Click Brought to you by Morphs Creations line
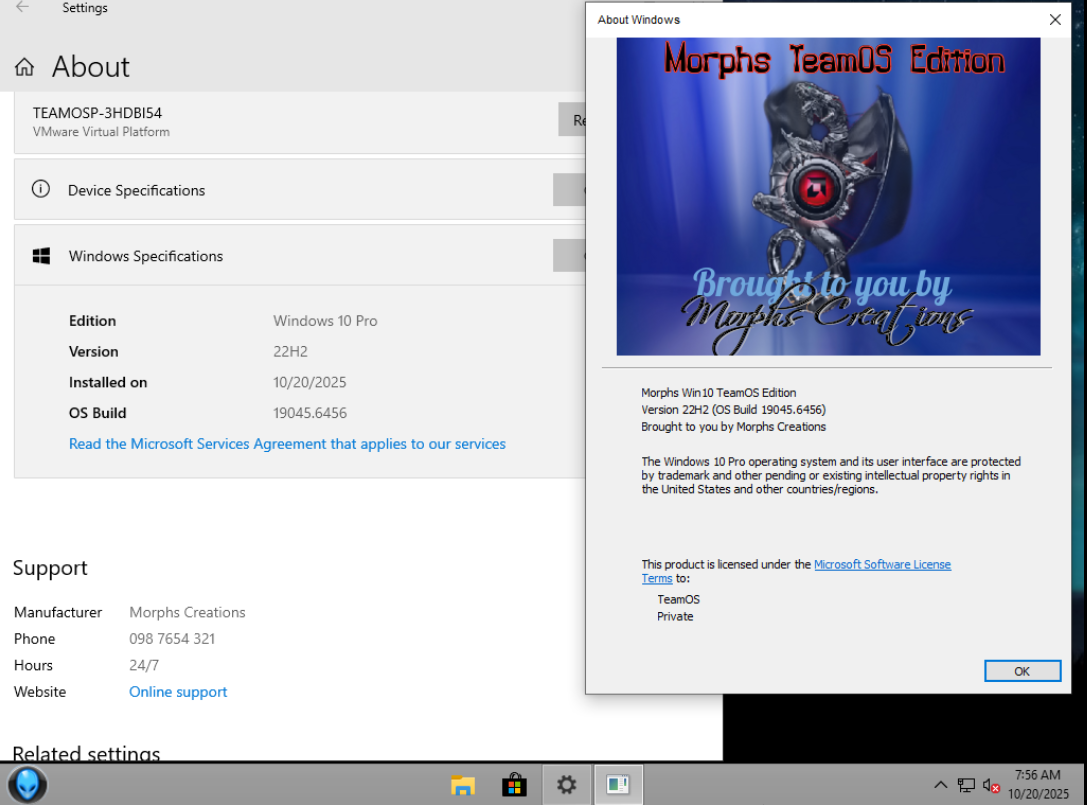Screen dimensions: 1087x805 [733, 427]
